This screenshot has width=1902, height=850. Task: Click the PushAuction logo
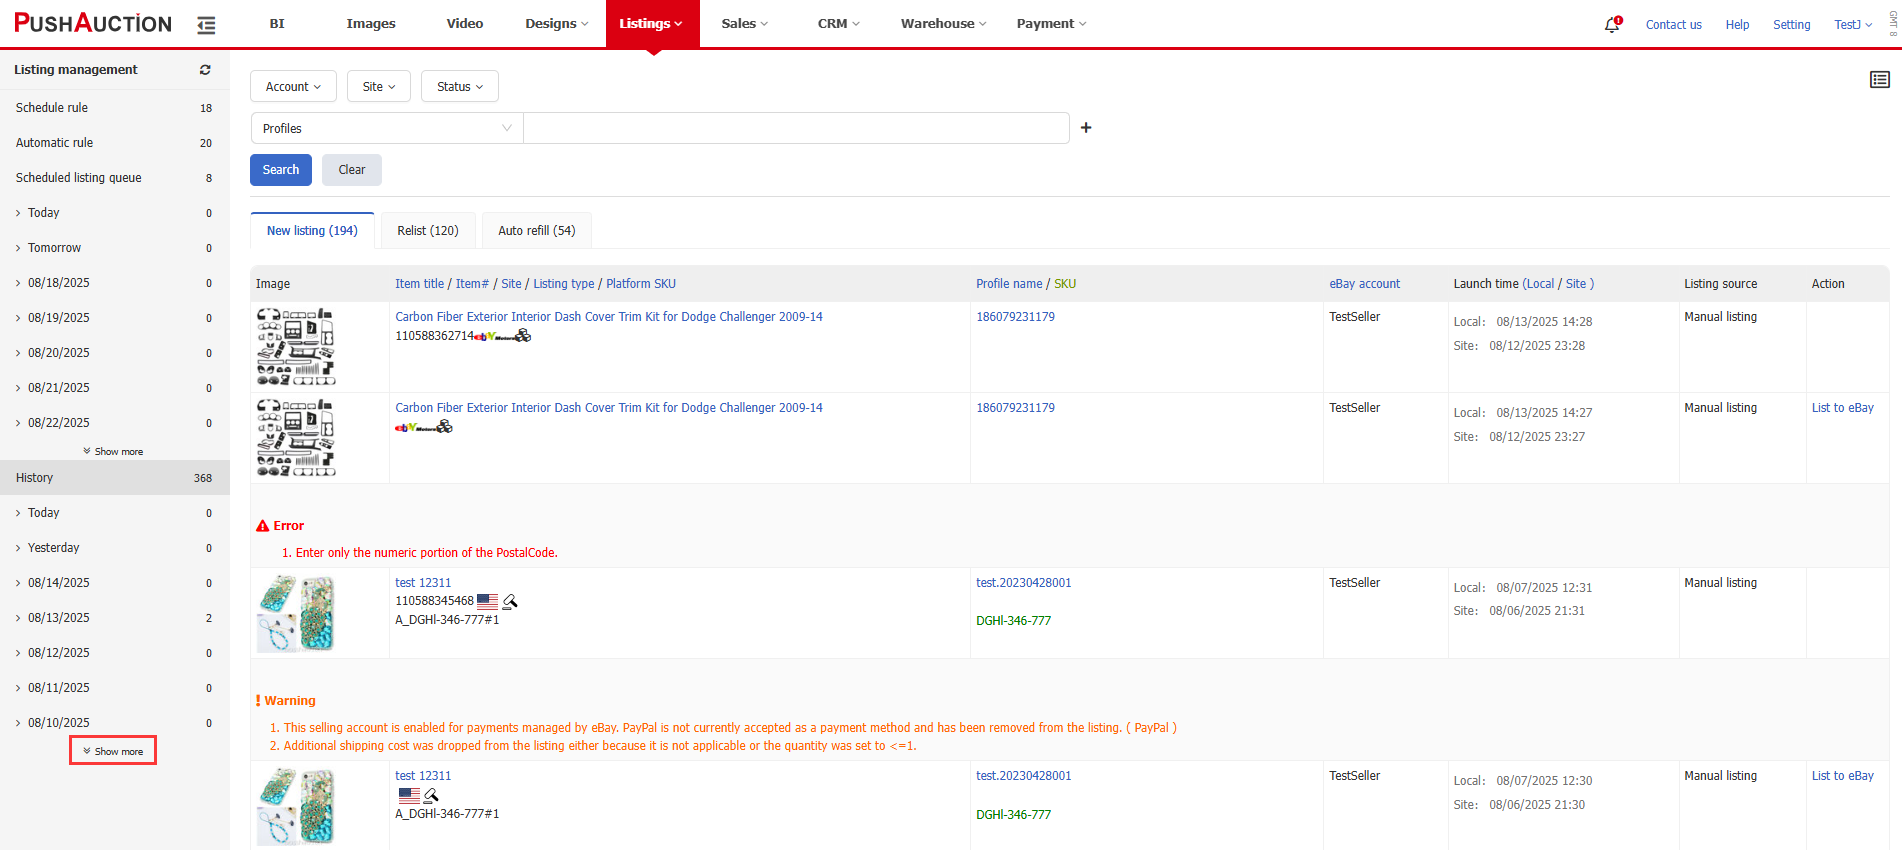coord(93,23)
